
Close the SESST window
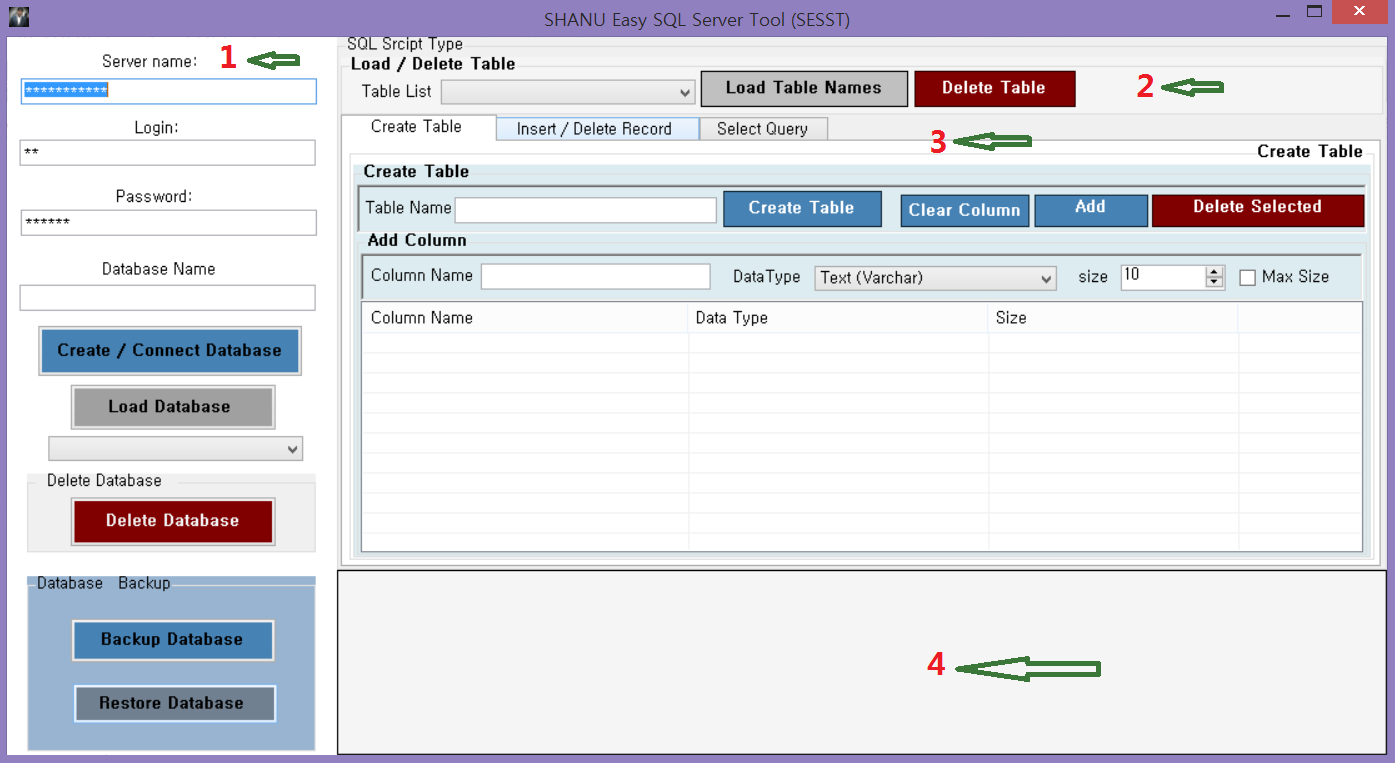[x=1359, y=12]
